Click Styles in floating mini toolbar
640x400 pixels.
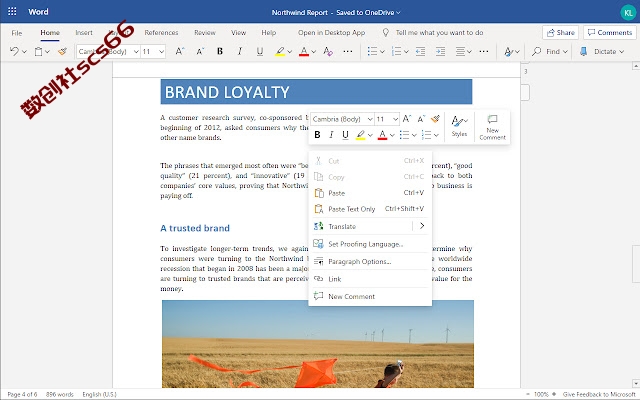[459, 126]
